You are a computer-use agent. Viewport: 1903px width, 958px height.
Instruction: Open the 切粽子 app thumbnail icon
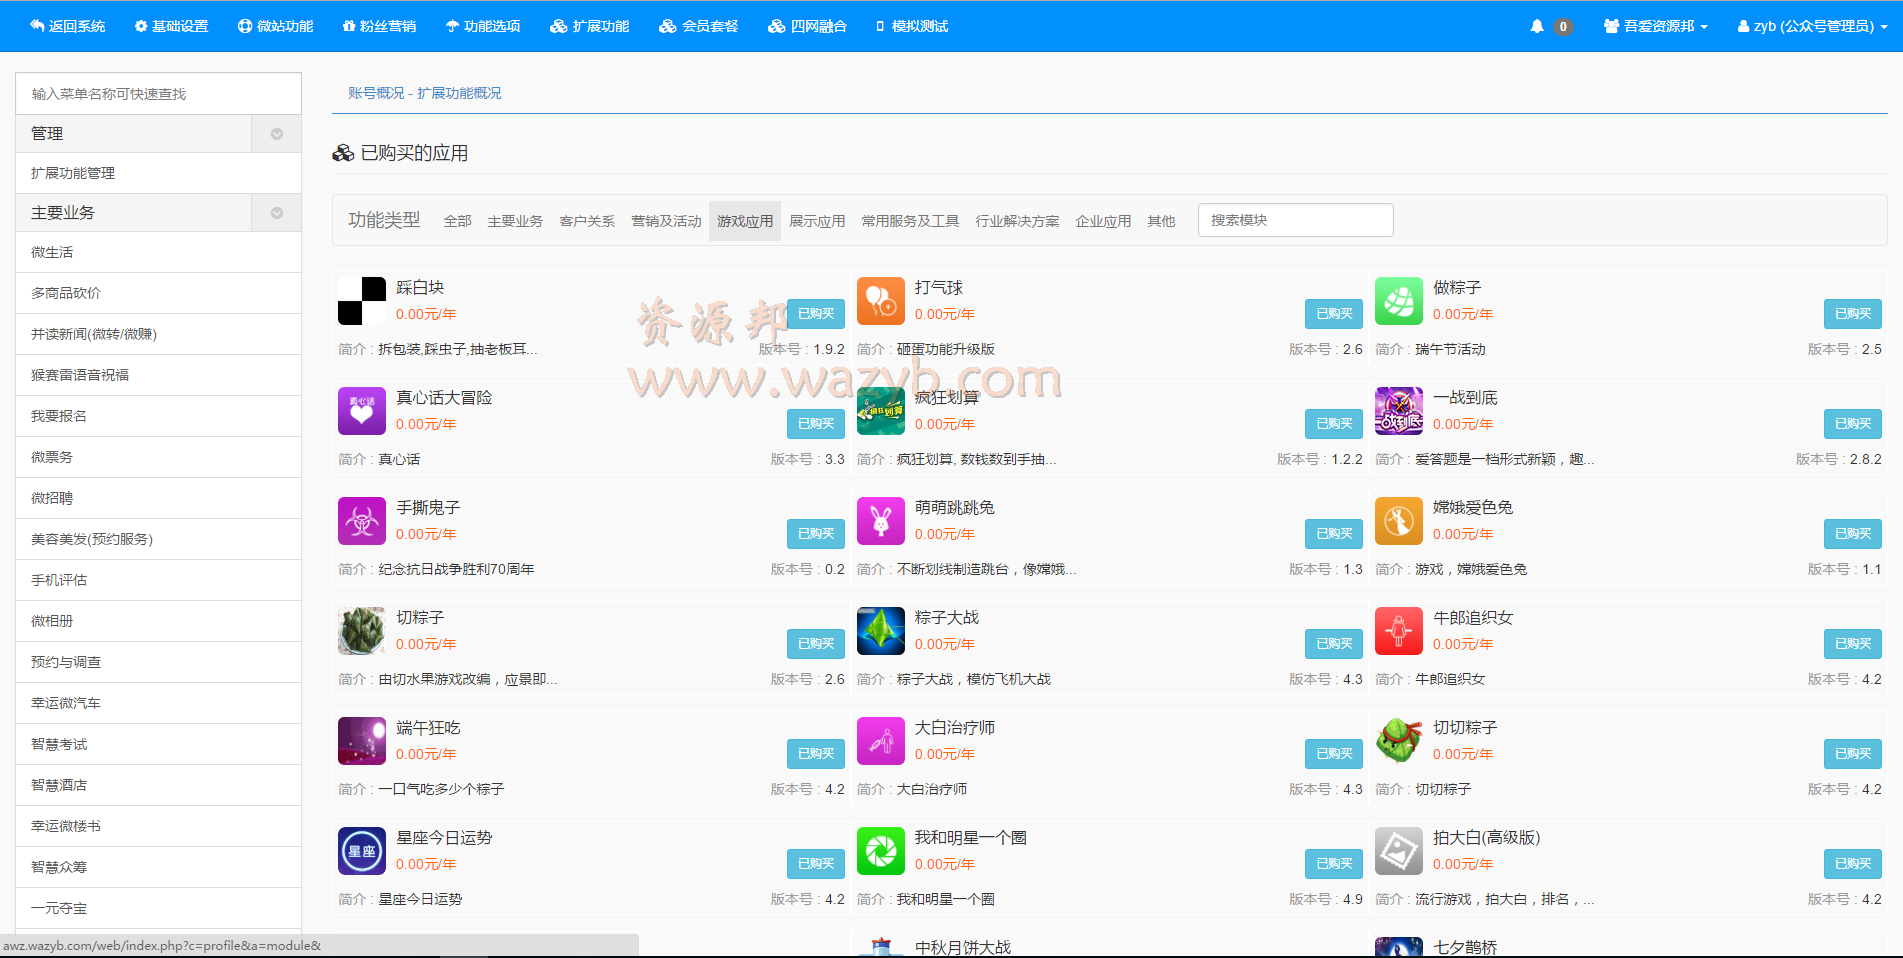362,631
